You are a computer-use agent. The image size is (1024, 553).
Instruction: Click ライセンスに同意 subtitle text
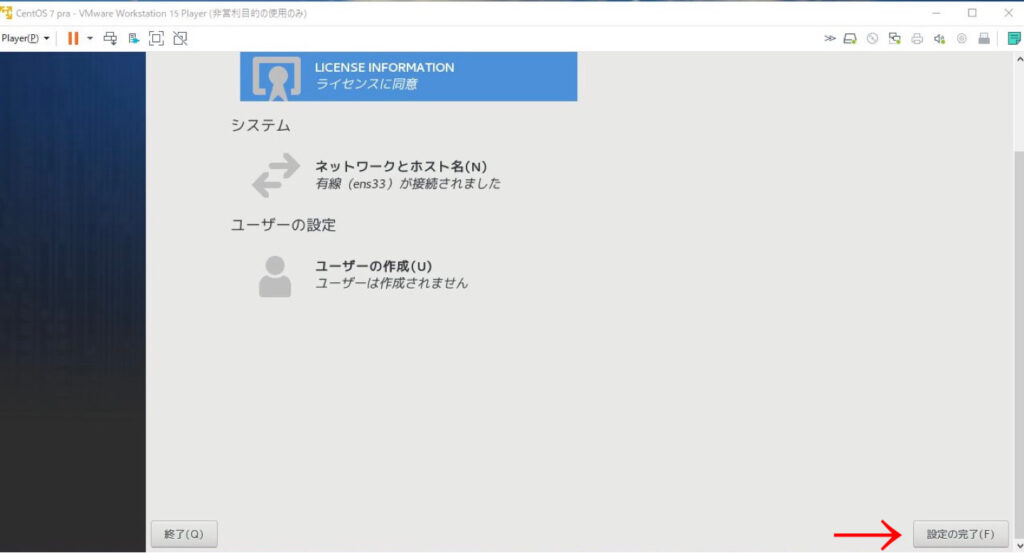[366, 84]
